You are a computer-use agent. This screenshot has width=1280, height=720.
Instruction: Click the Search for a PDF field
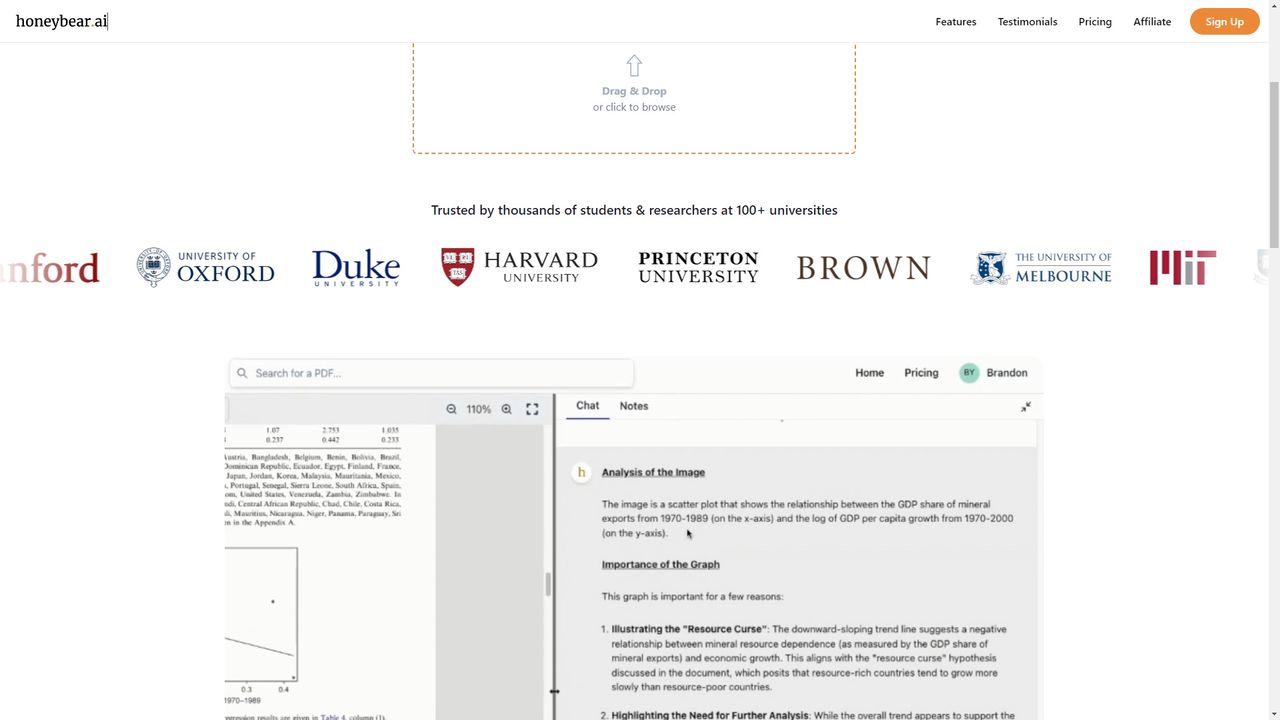pyautogui.click(x=431, y=373)
